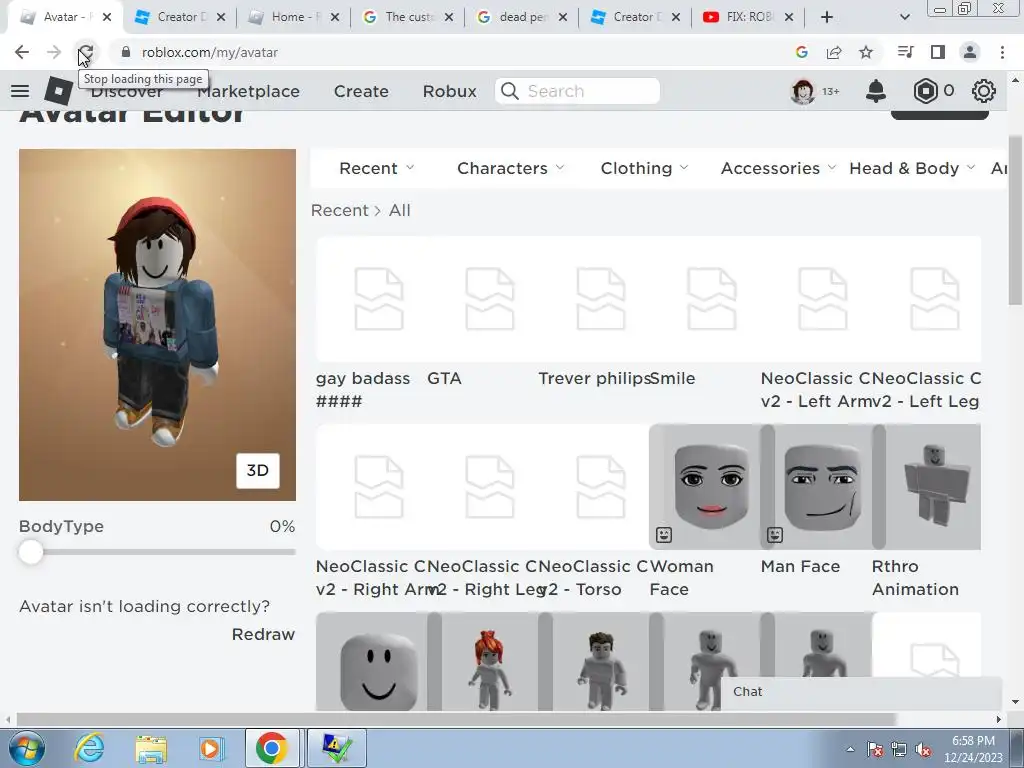
Task: Click the Roblox search field
Action: click(x=578, y=91)
